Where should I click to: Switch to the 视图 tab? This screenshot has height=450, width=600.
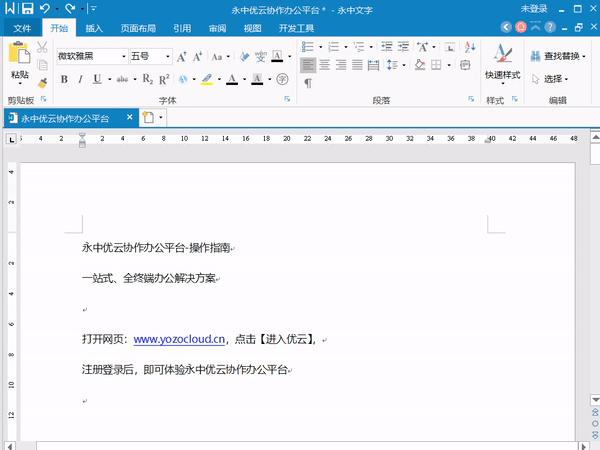pos(253,28)
